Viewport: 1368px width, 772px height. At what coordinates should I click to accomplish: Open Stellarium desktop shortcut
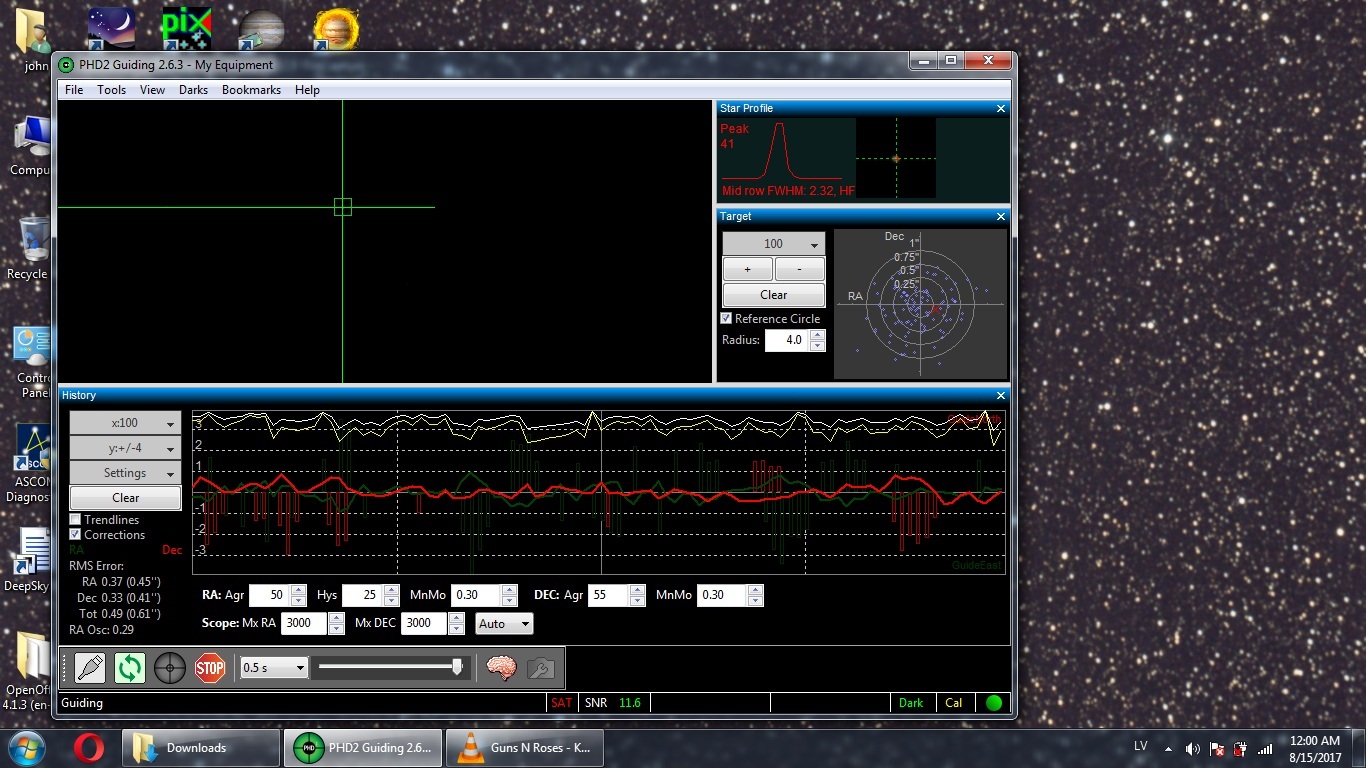pyautogui.click(x=109, y=27)
